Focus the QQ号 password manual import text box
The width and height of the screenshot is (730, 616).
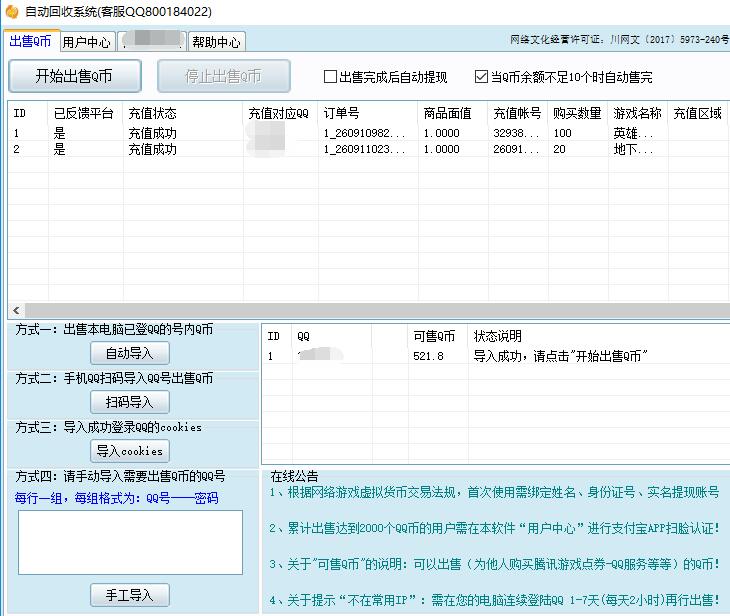tap(130, 542)
